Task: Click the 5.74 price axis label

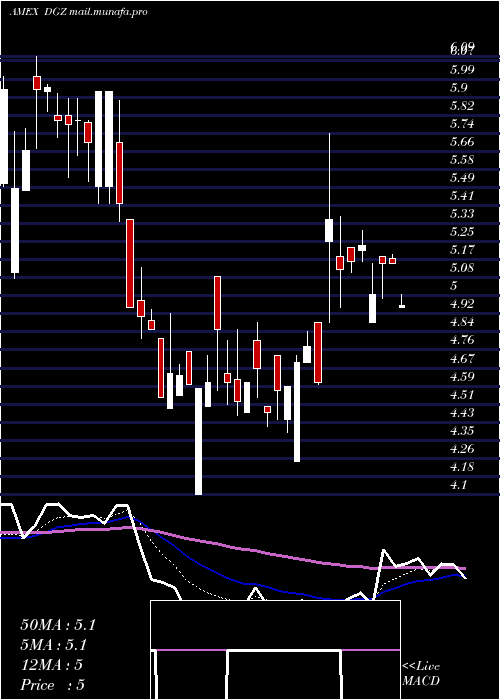Action: point(462,124)
